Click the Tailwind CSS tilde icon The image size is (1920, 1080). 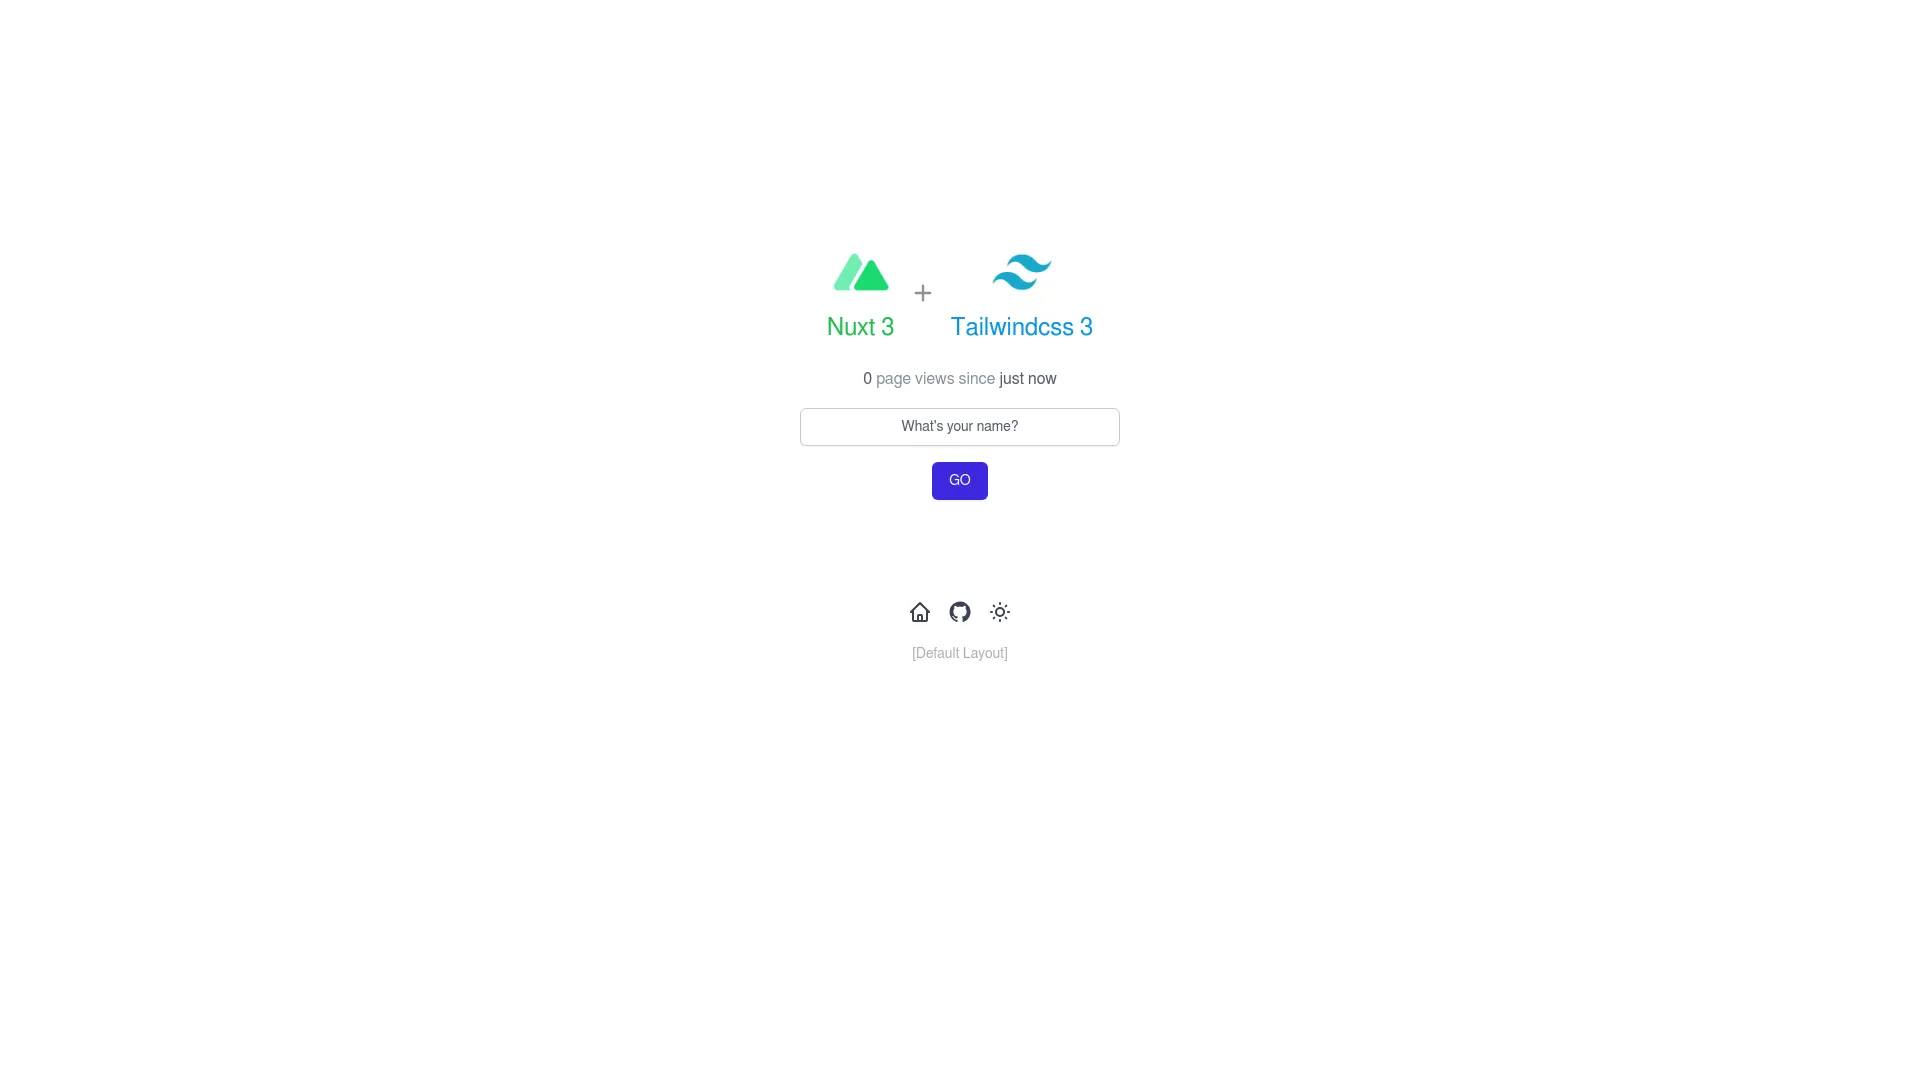[1021, 273]
